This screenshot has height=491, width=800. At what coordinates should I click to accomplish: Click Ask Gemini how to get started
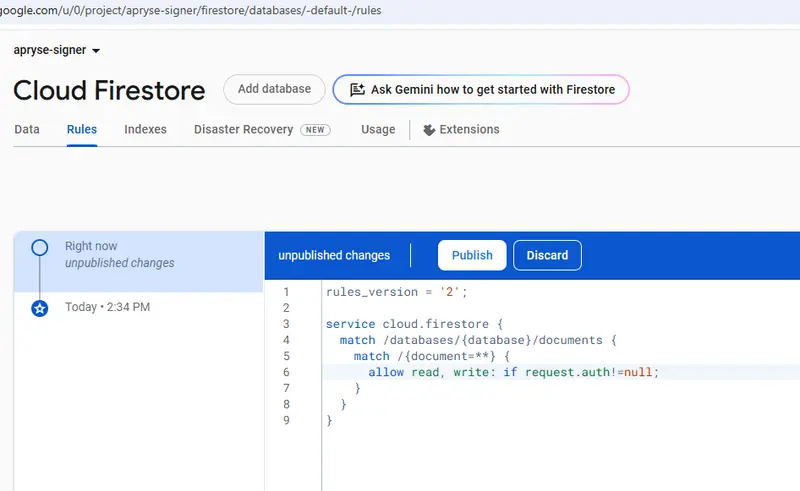[481, 89]
